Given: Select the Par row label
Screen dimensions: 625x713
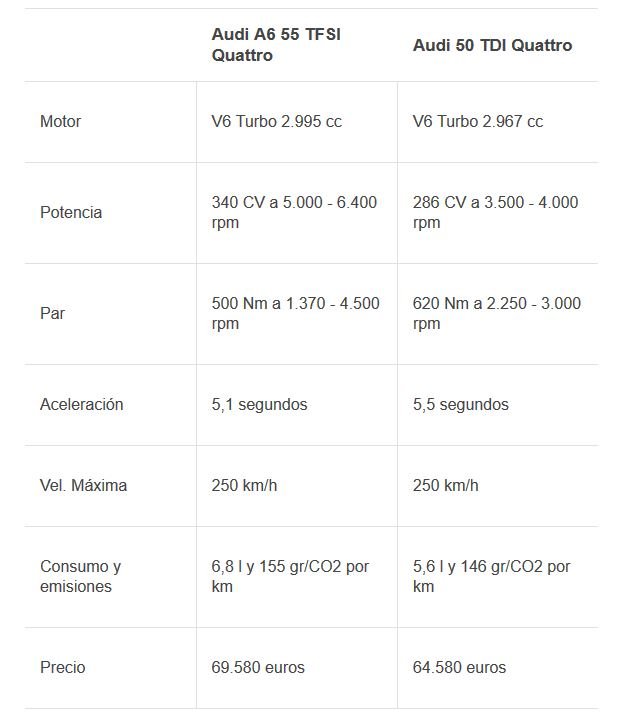Looking at the screenshot, I should 52,313.
